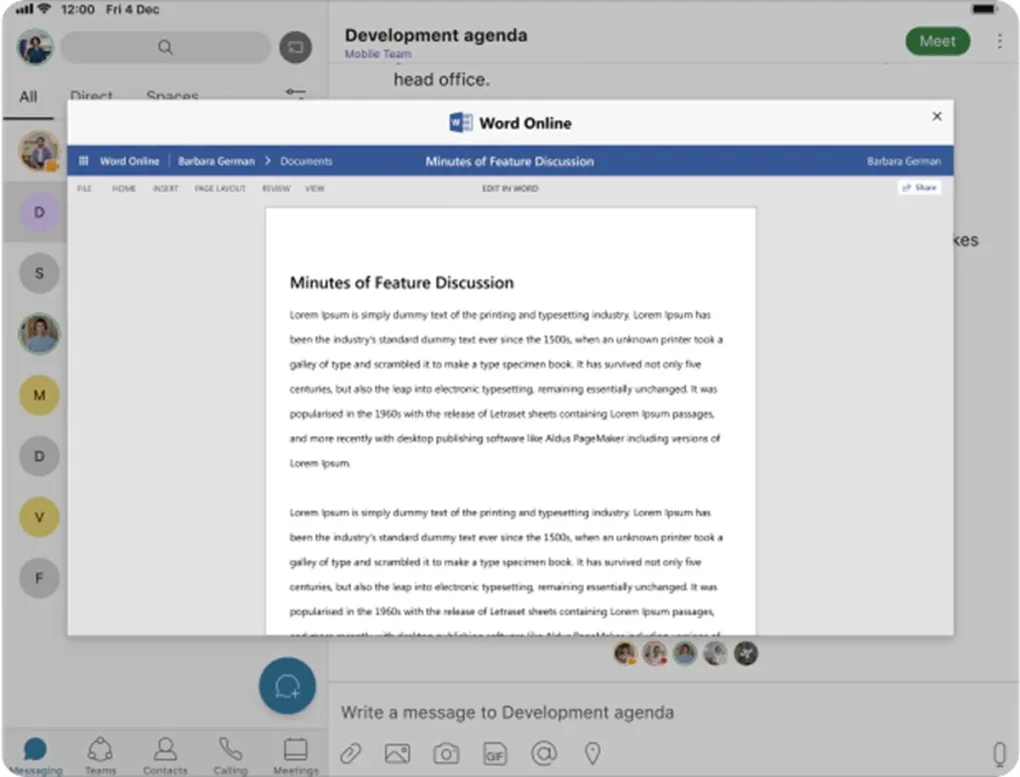Mention someone using the @ icon

pyautogui.click(x=545, y=753)
